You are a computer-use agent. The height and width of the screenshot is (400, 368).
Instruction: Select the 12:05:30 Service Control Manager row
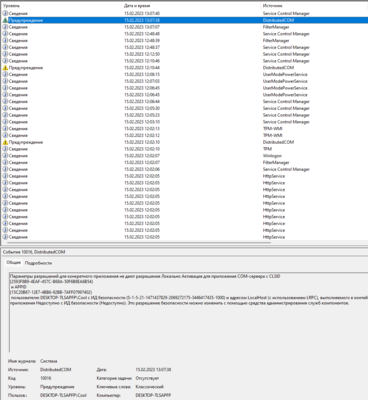[x=184, y=108]
